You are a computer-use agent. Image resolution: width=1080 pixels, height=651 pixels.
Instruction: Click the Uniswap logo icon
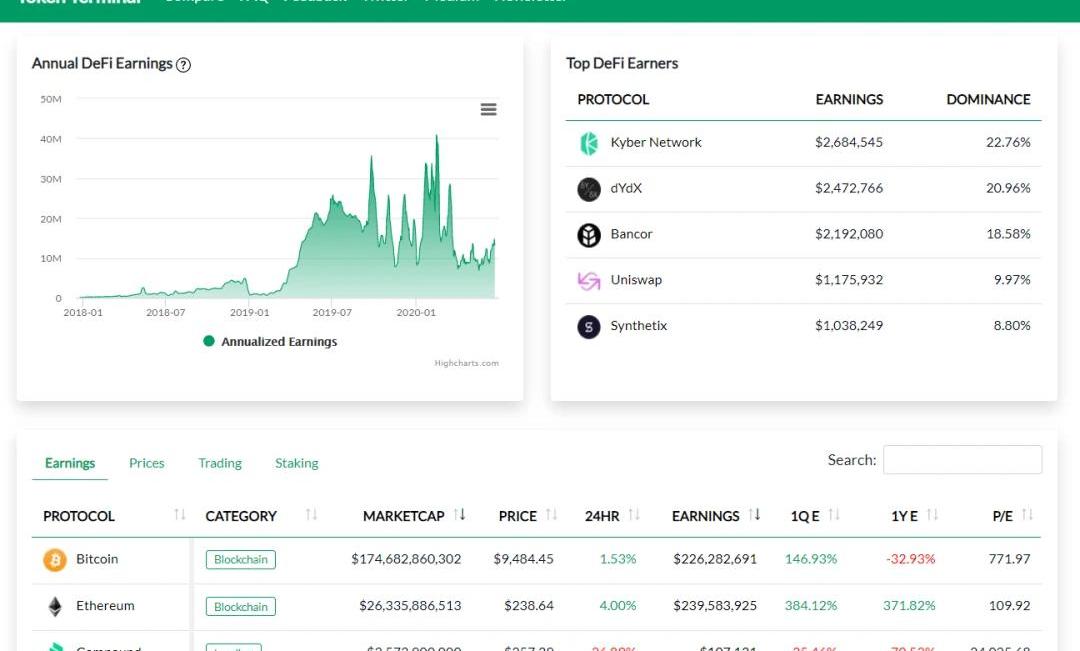click(x=589, y=281)
